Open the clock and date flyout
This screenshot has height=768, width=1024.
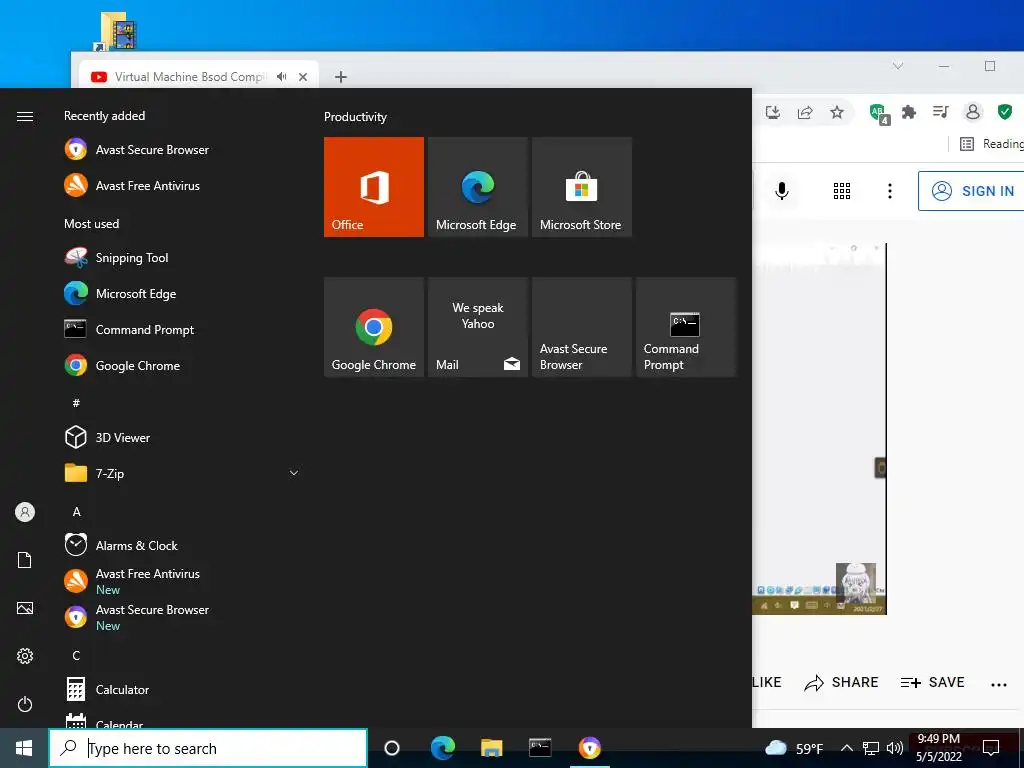[x=938, y=748]
